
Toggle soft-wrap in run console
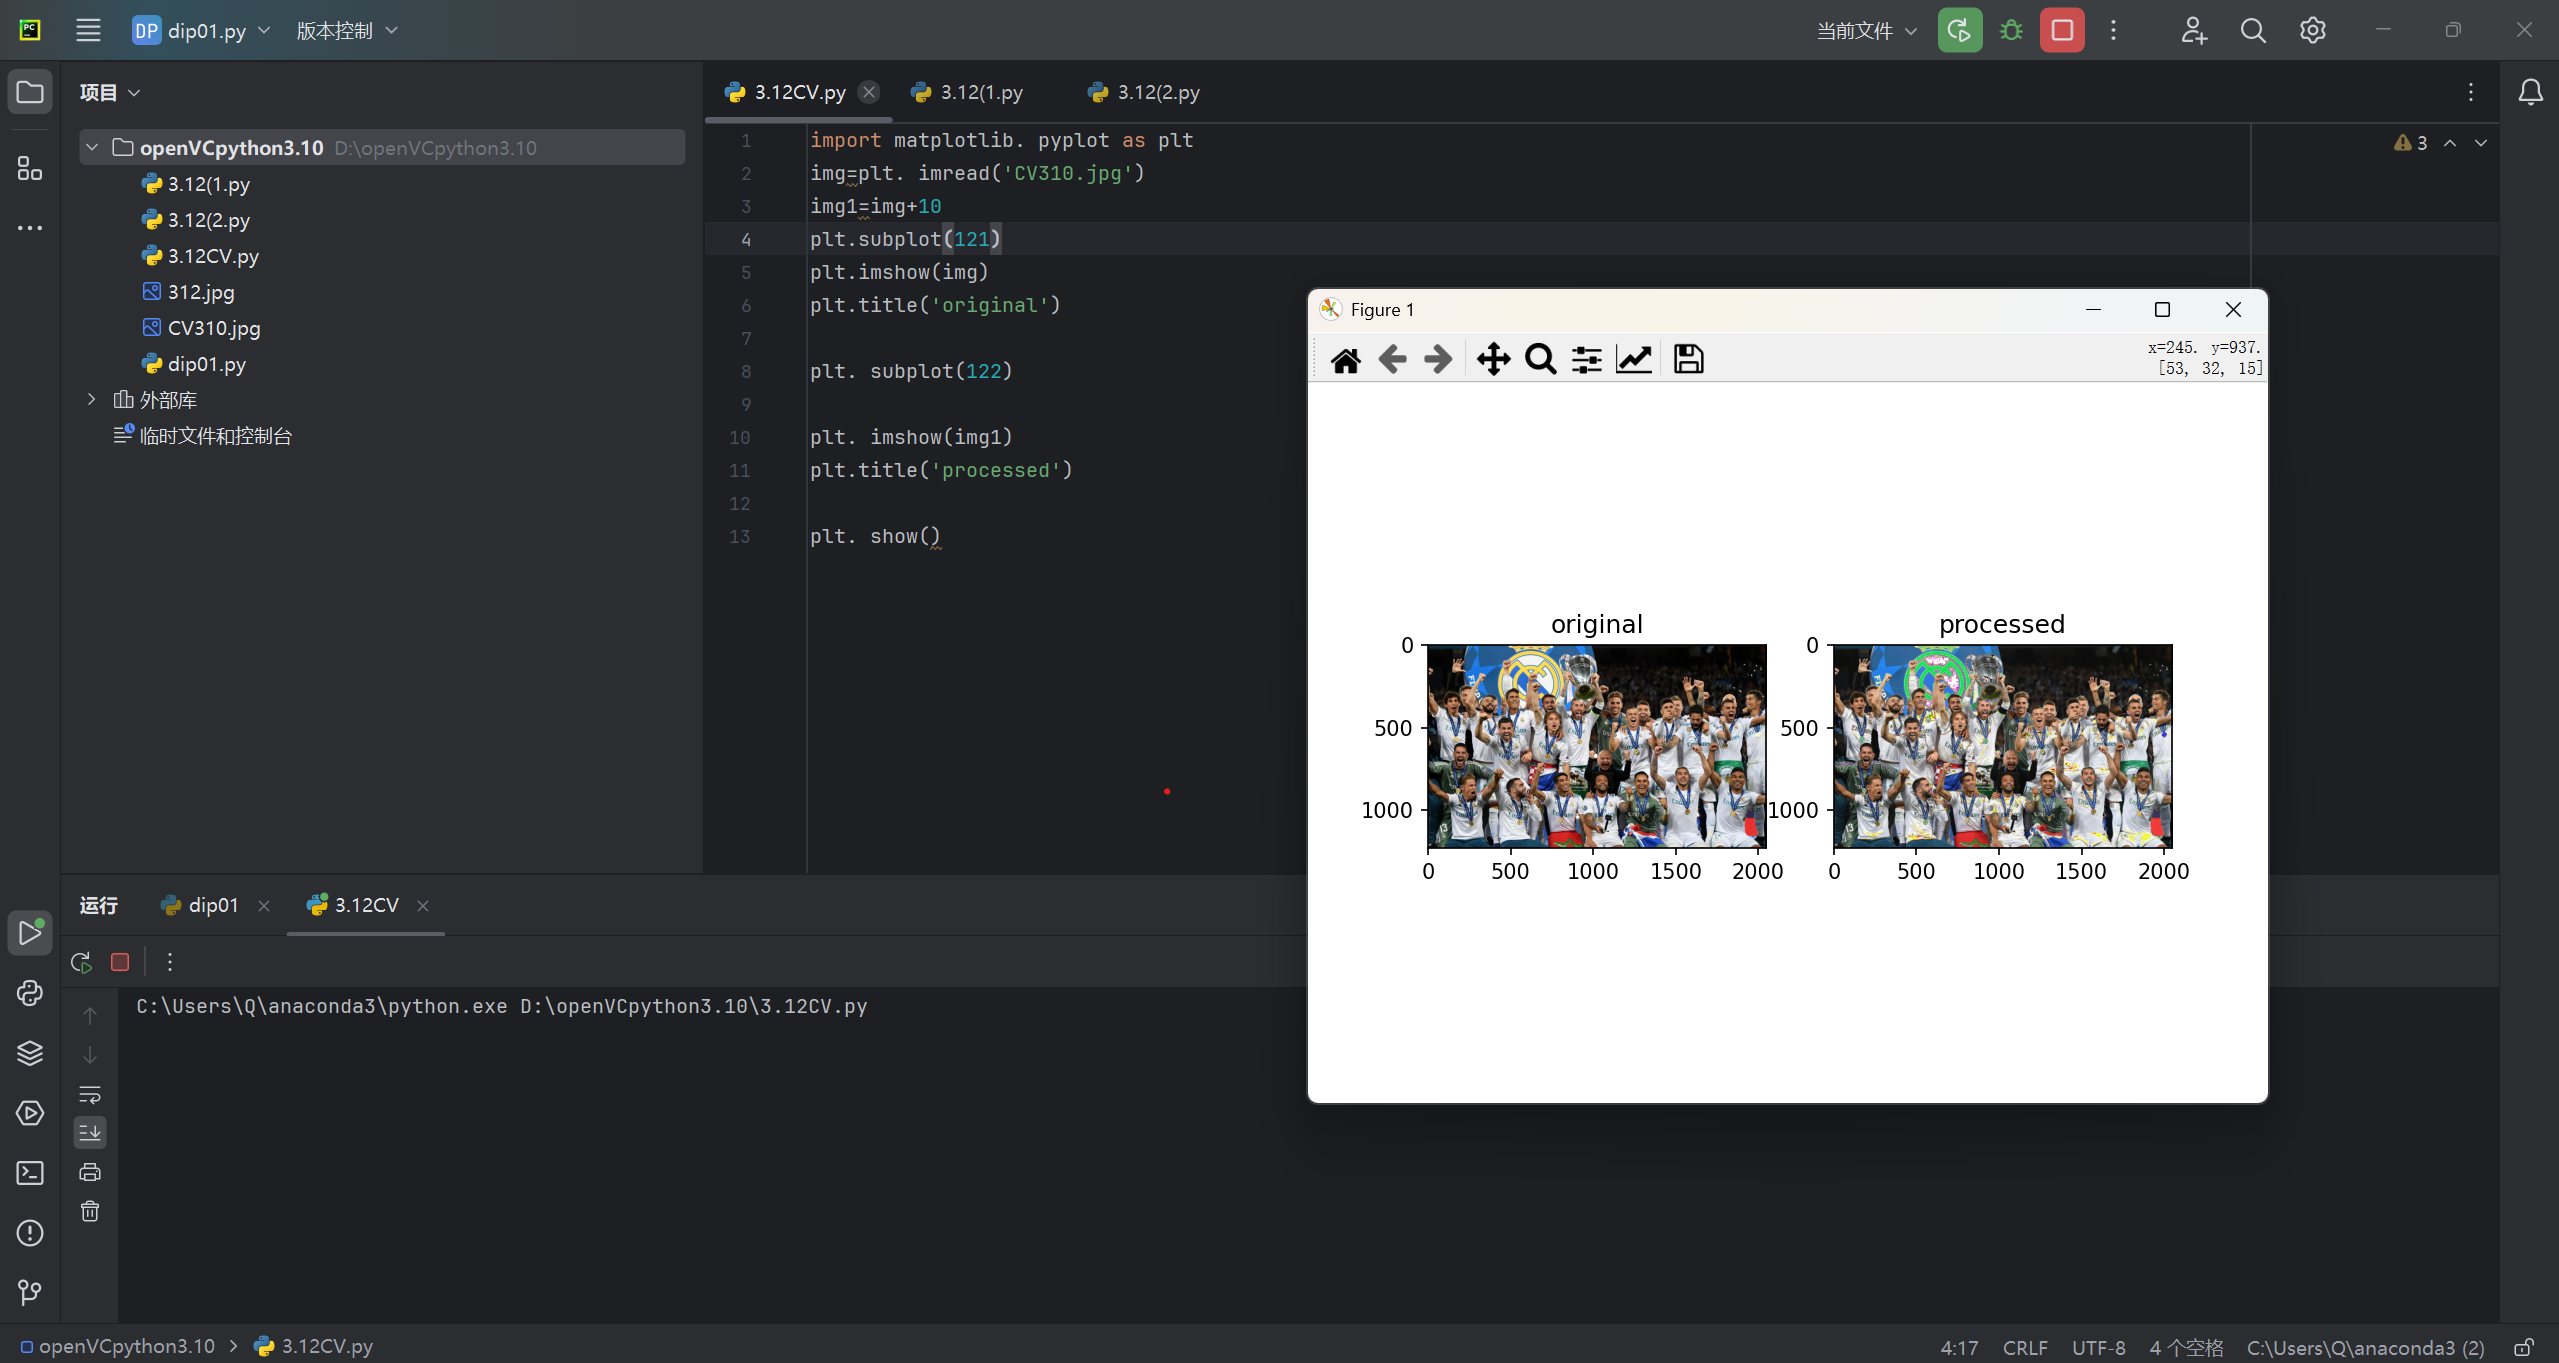[x=90, y=1093]
